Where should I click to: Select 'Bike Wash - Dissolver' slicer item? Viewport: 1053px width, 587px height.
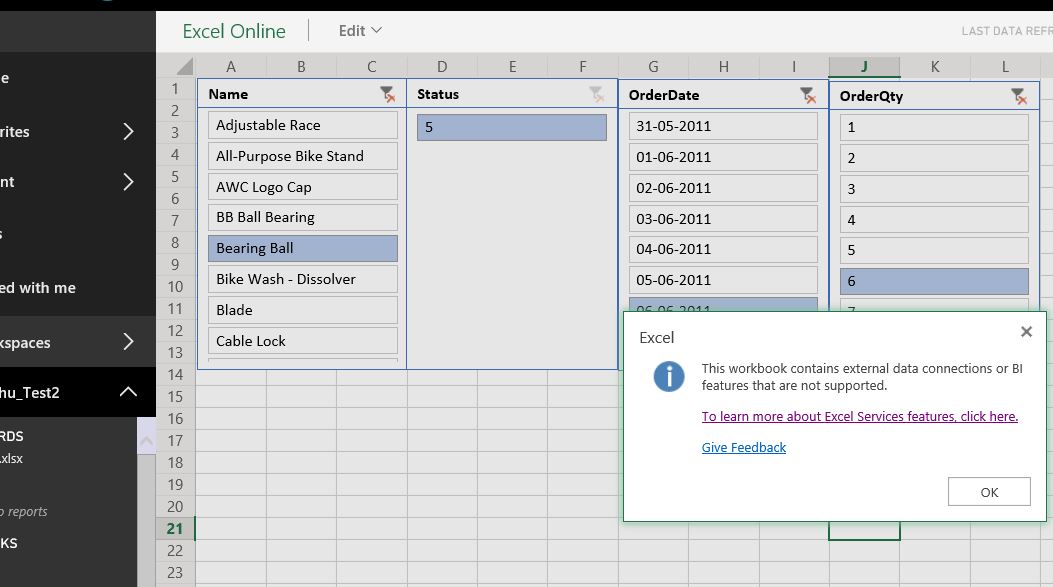(x=303, y=279)
